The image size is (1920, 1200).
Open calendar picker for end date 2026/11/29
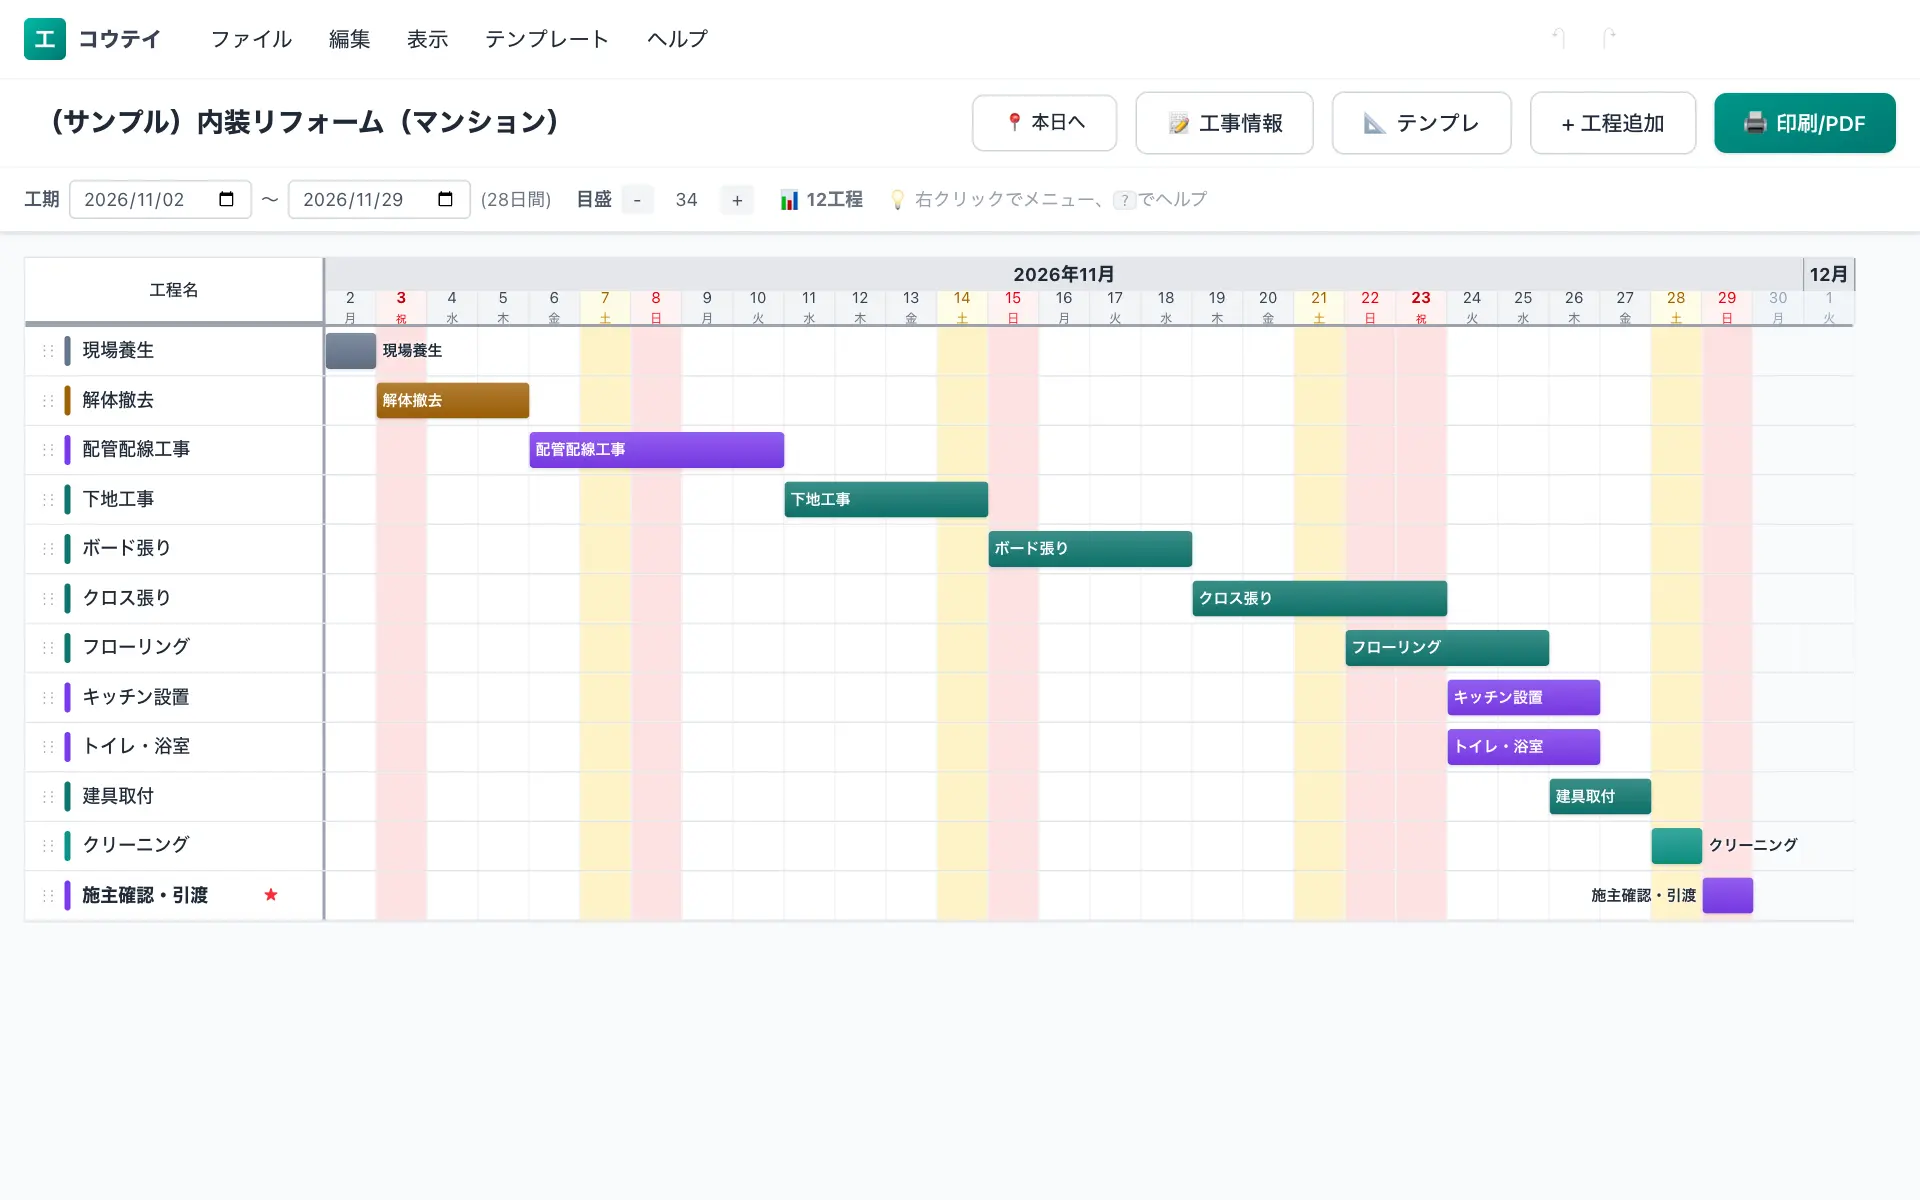tap(446, 199)
